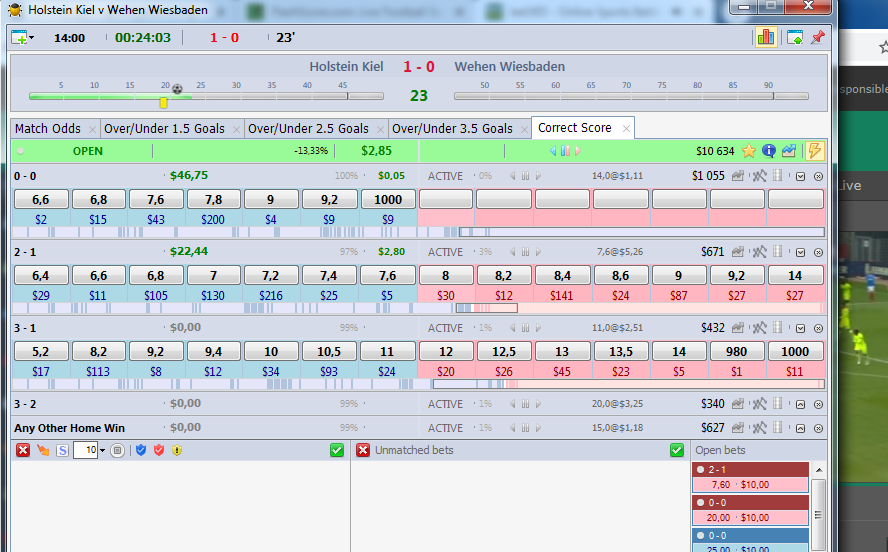The image size is (888, 552).
Task: Open tools icon in 2 - 1 row
Action: coord(759,252)
